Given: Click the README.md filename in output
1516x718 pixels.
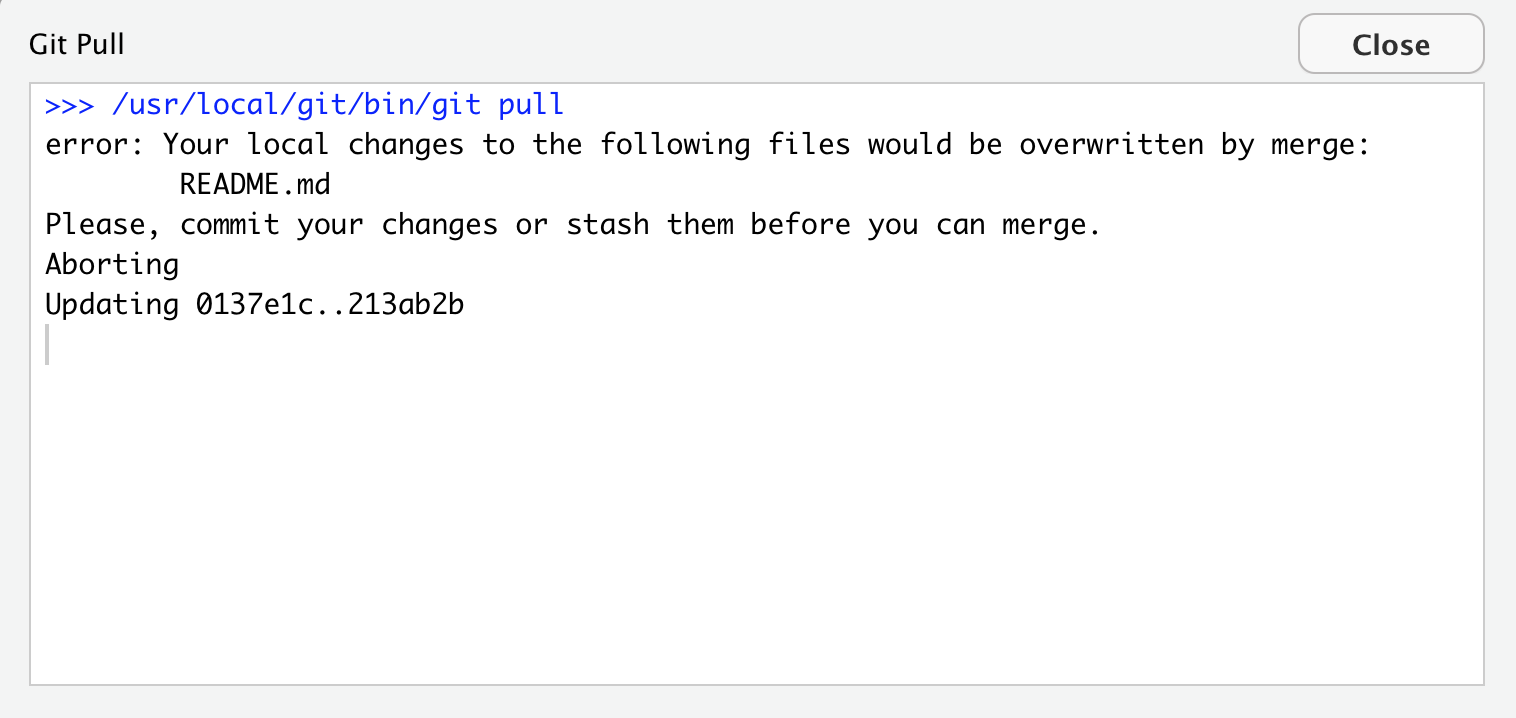Looking at the screenshot, I should click(255, 184).
